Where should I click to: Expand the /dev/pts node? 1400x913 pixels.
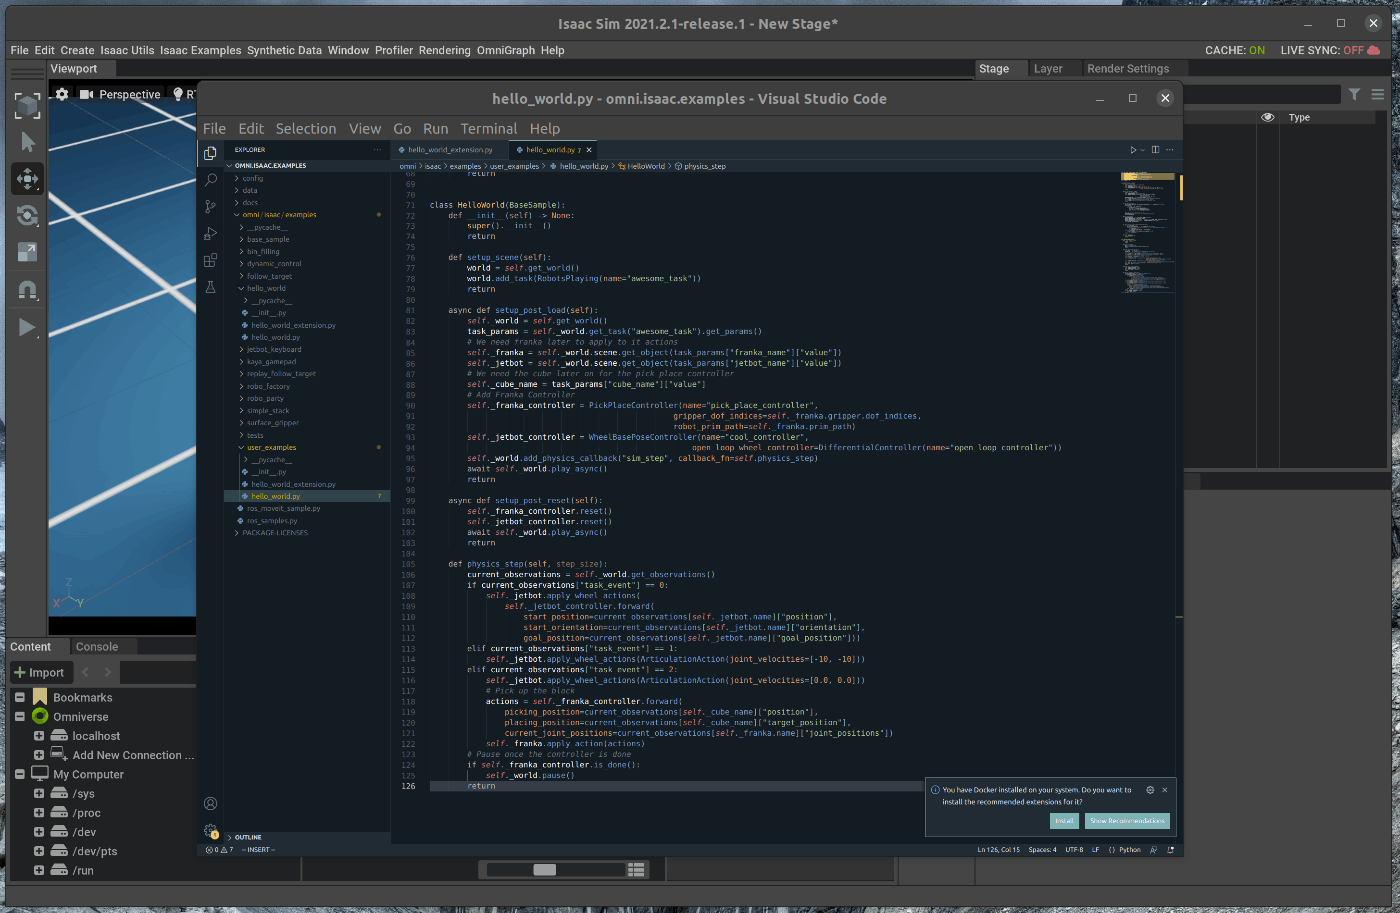tap(39, 851)
